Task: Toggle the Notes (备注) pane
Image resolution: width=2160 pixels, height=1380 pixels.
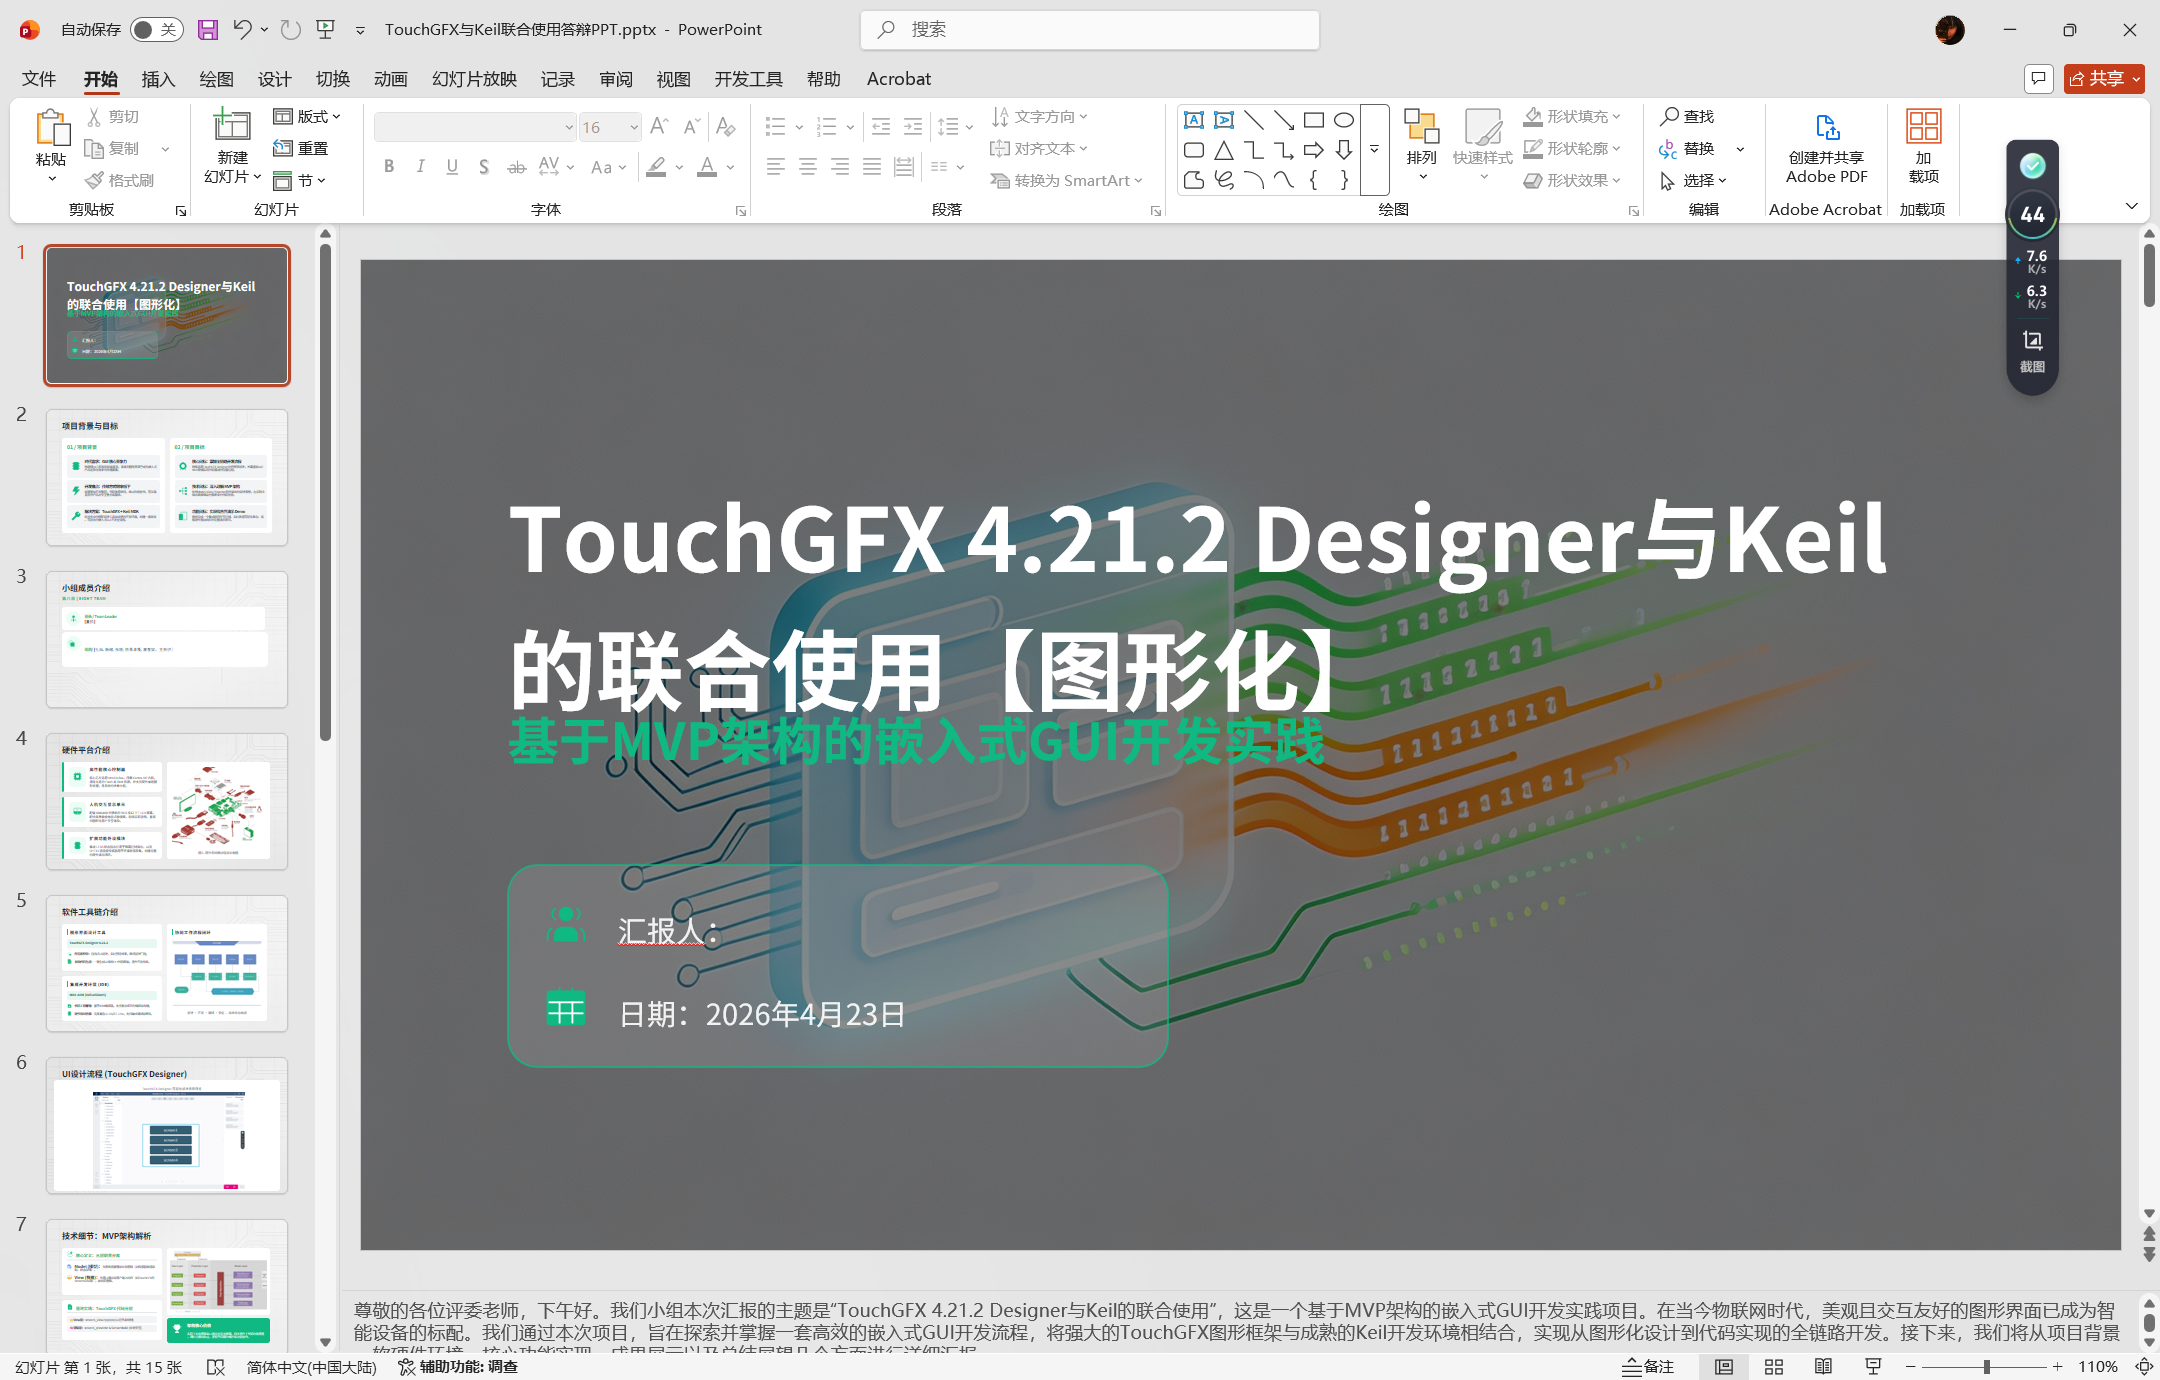Action: [x=1647, y=1366]
